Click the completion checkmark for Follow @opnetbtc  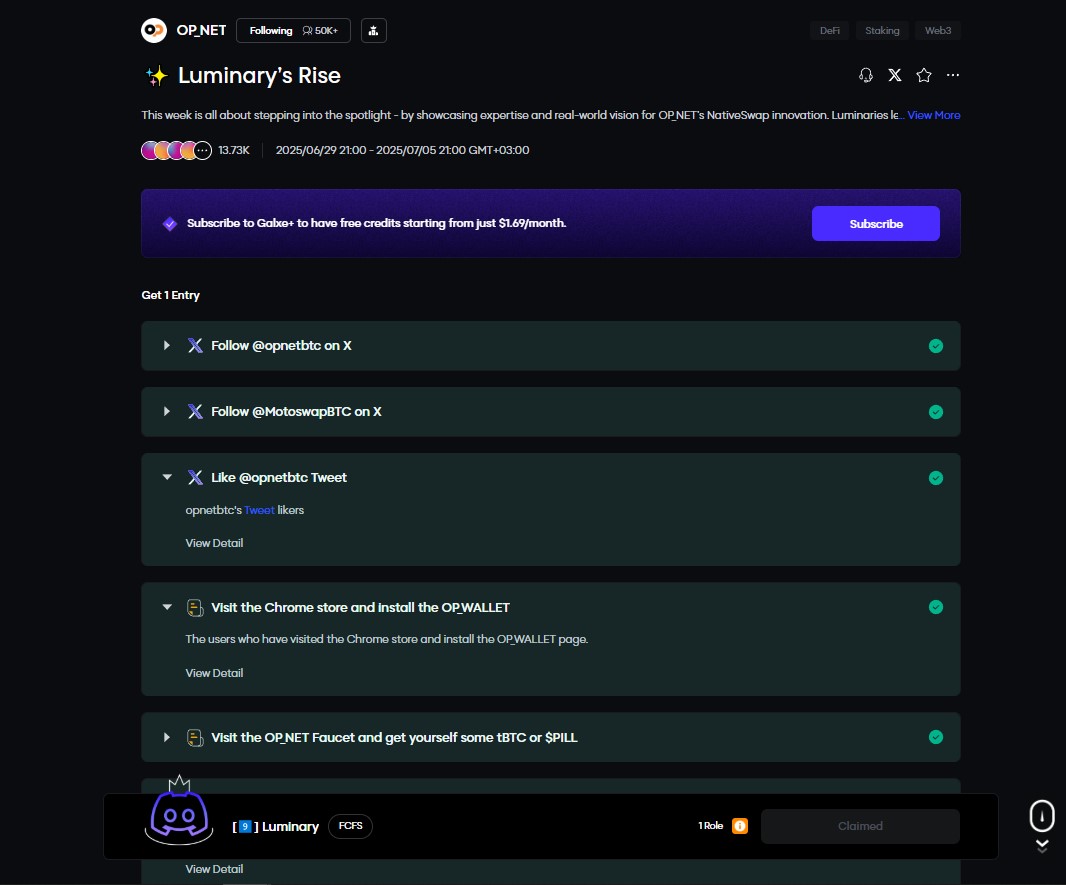[936, 346]
